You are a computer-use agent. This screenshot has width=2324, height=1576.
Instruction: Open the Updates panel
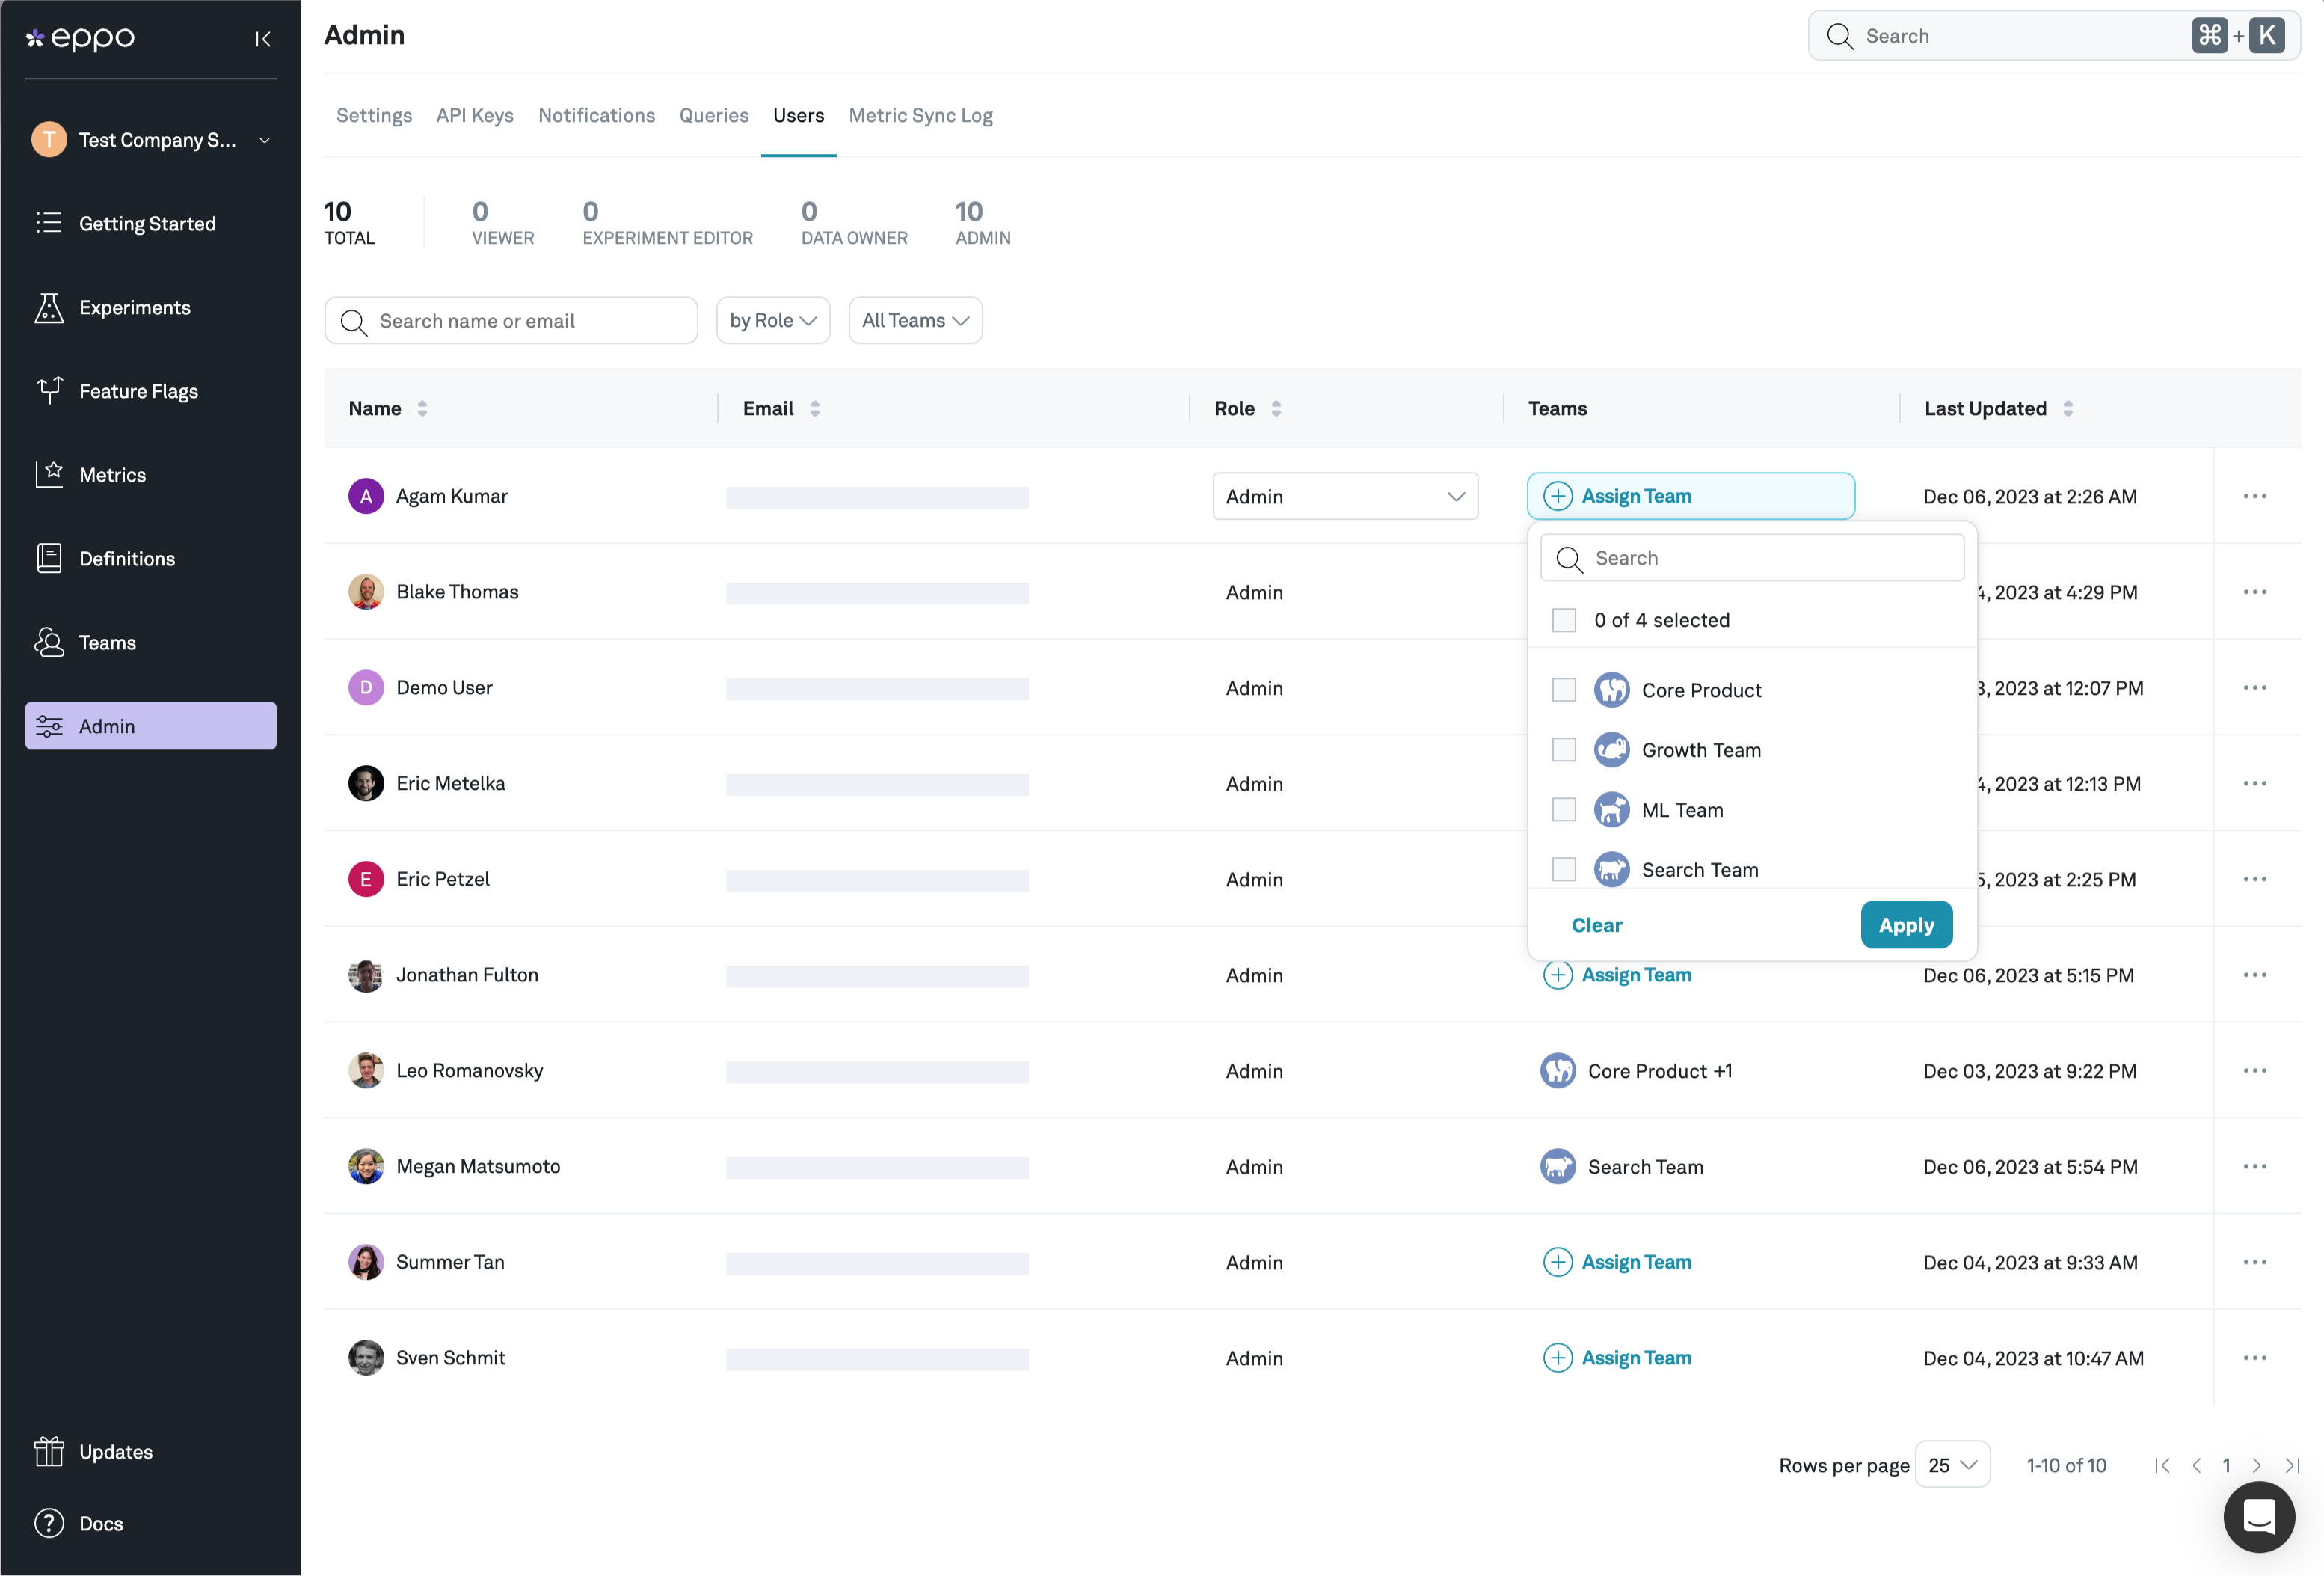[115, 1451]
